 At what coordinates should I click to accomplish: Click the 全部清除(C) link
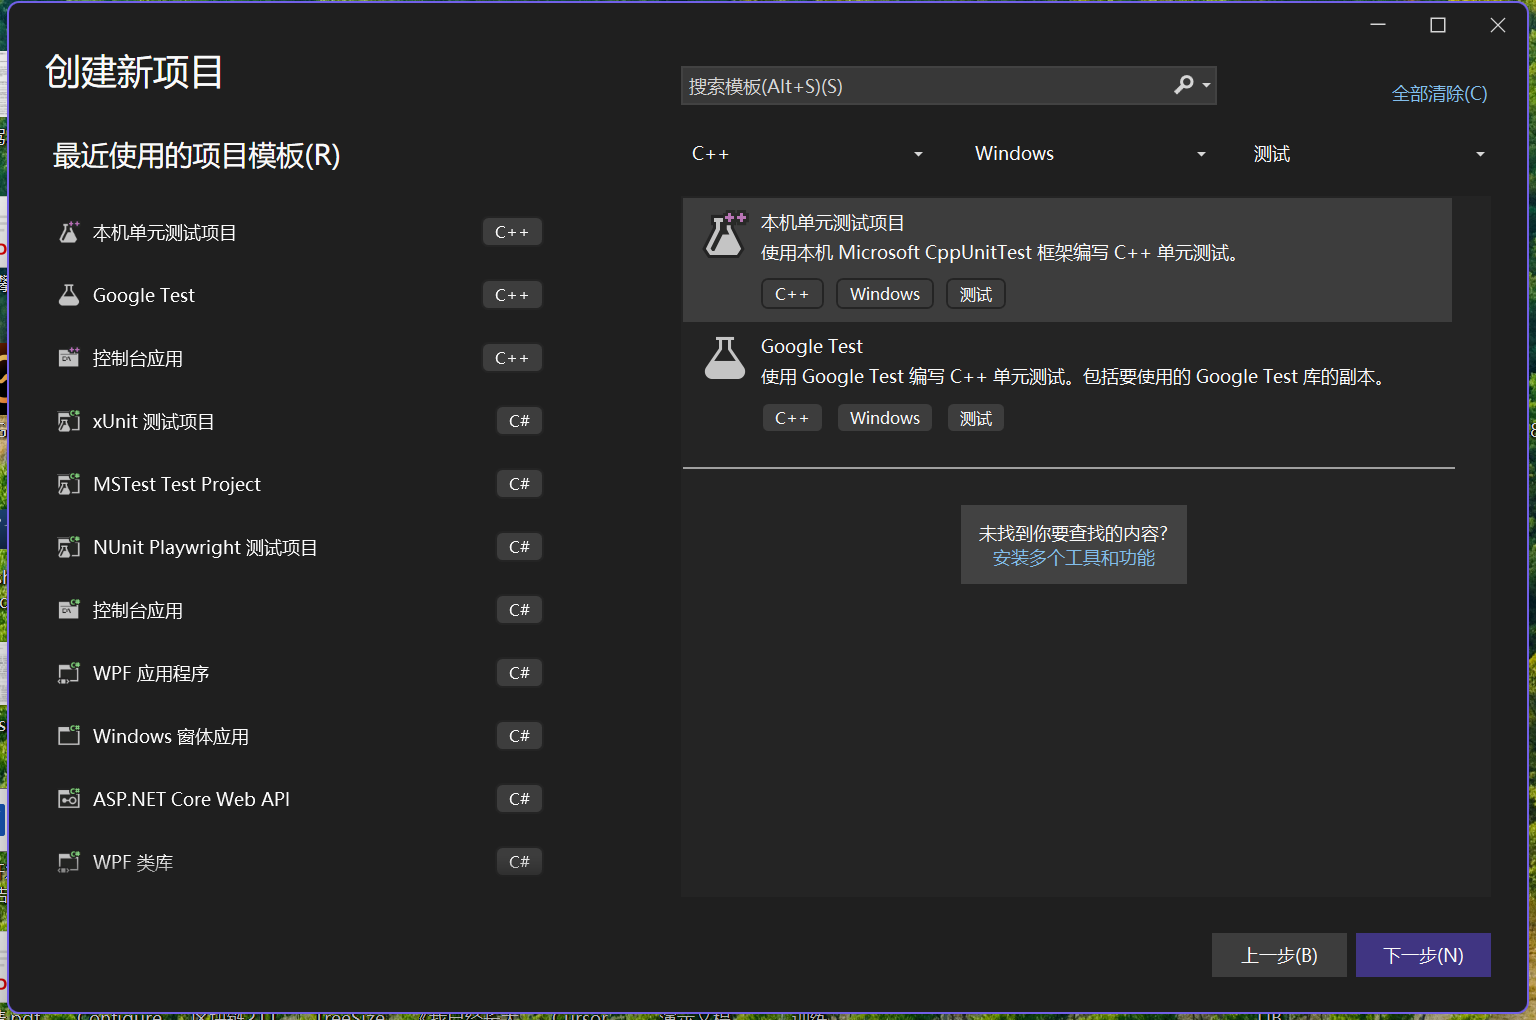tap(1439, 94)
